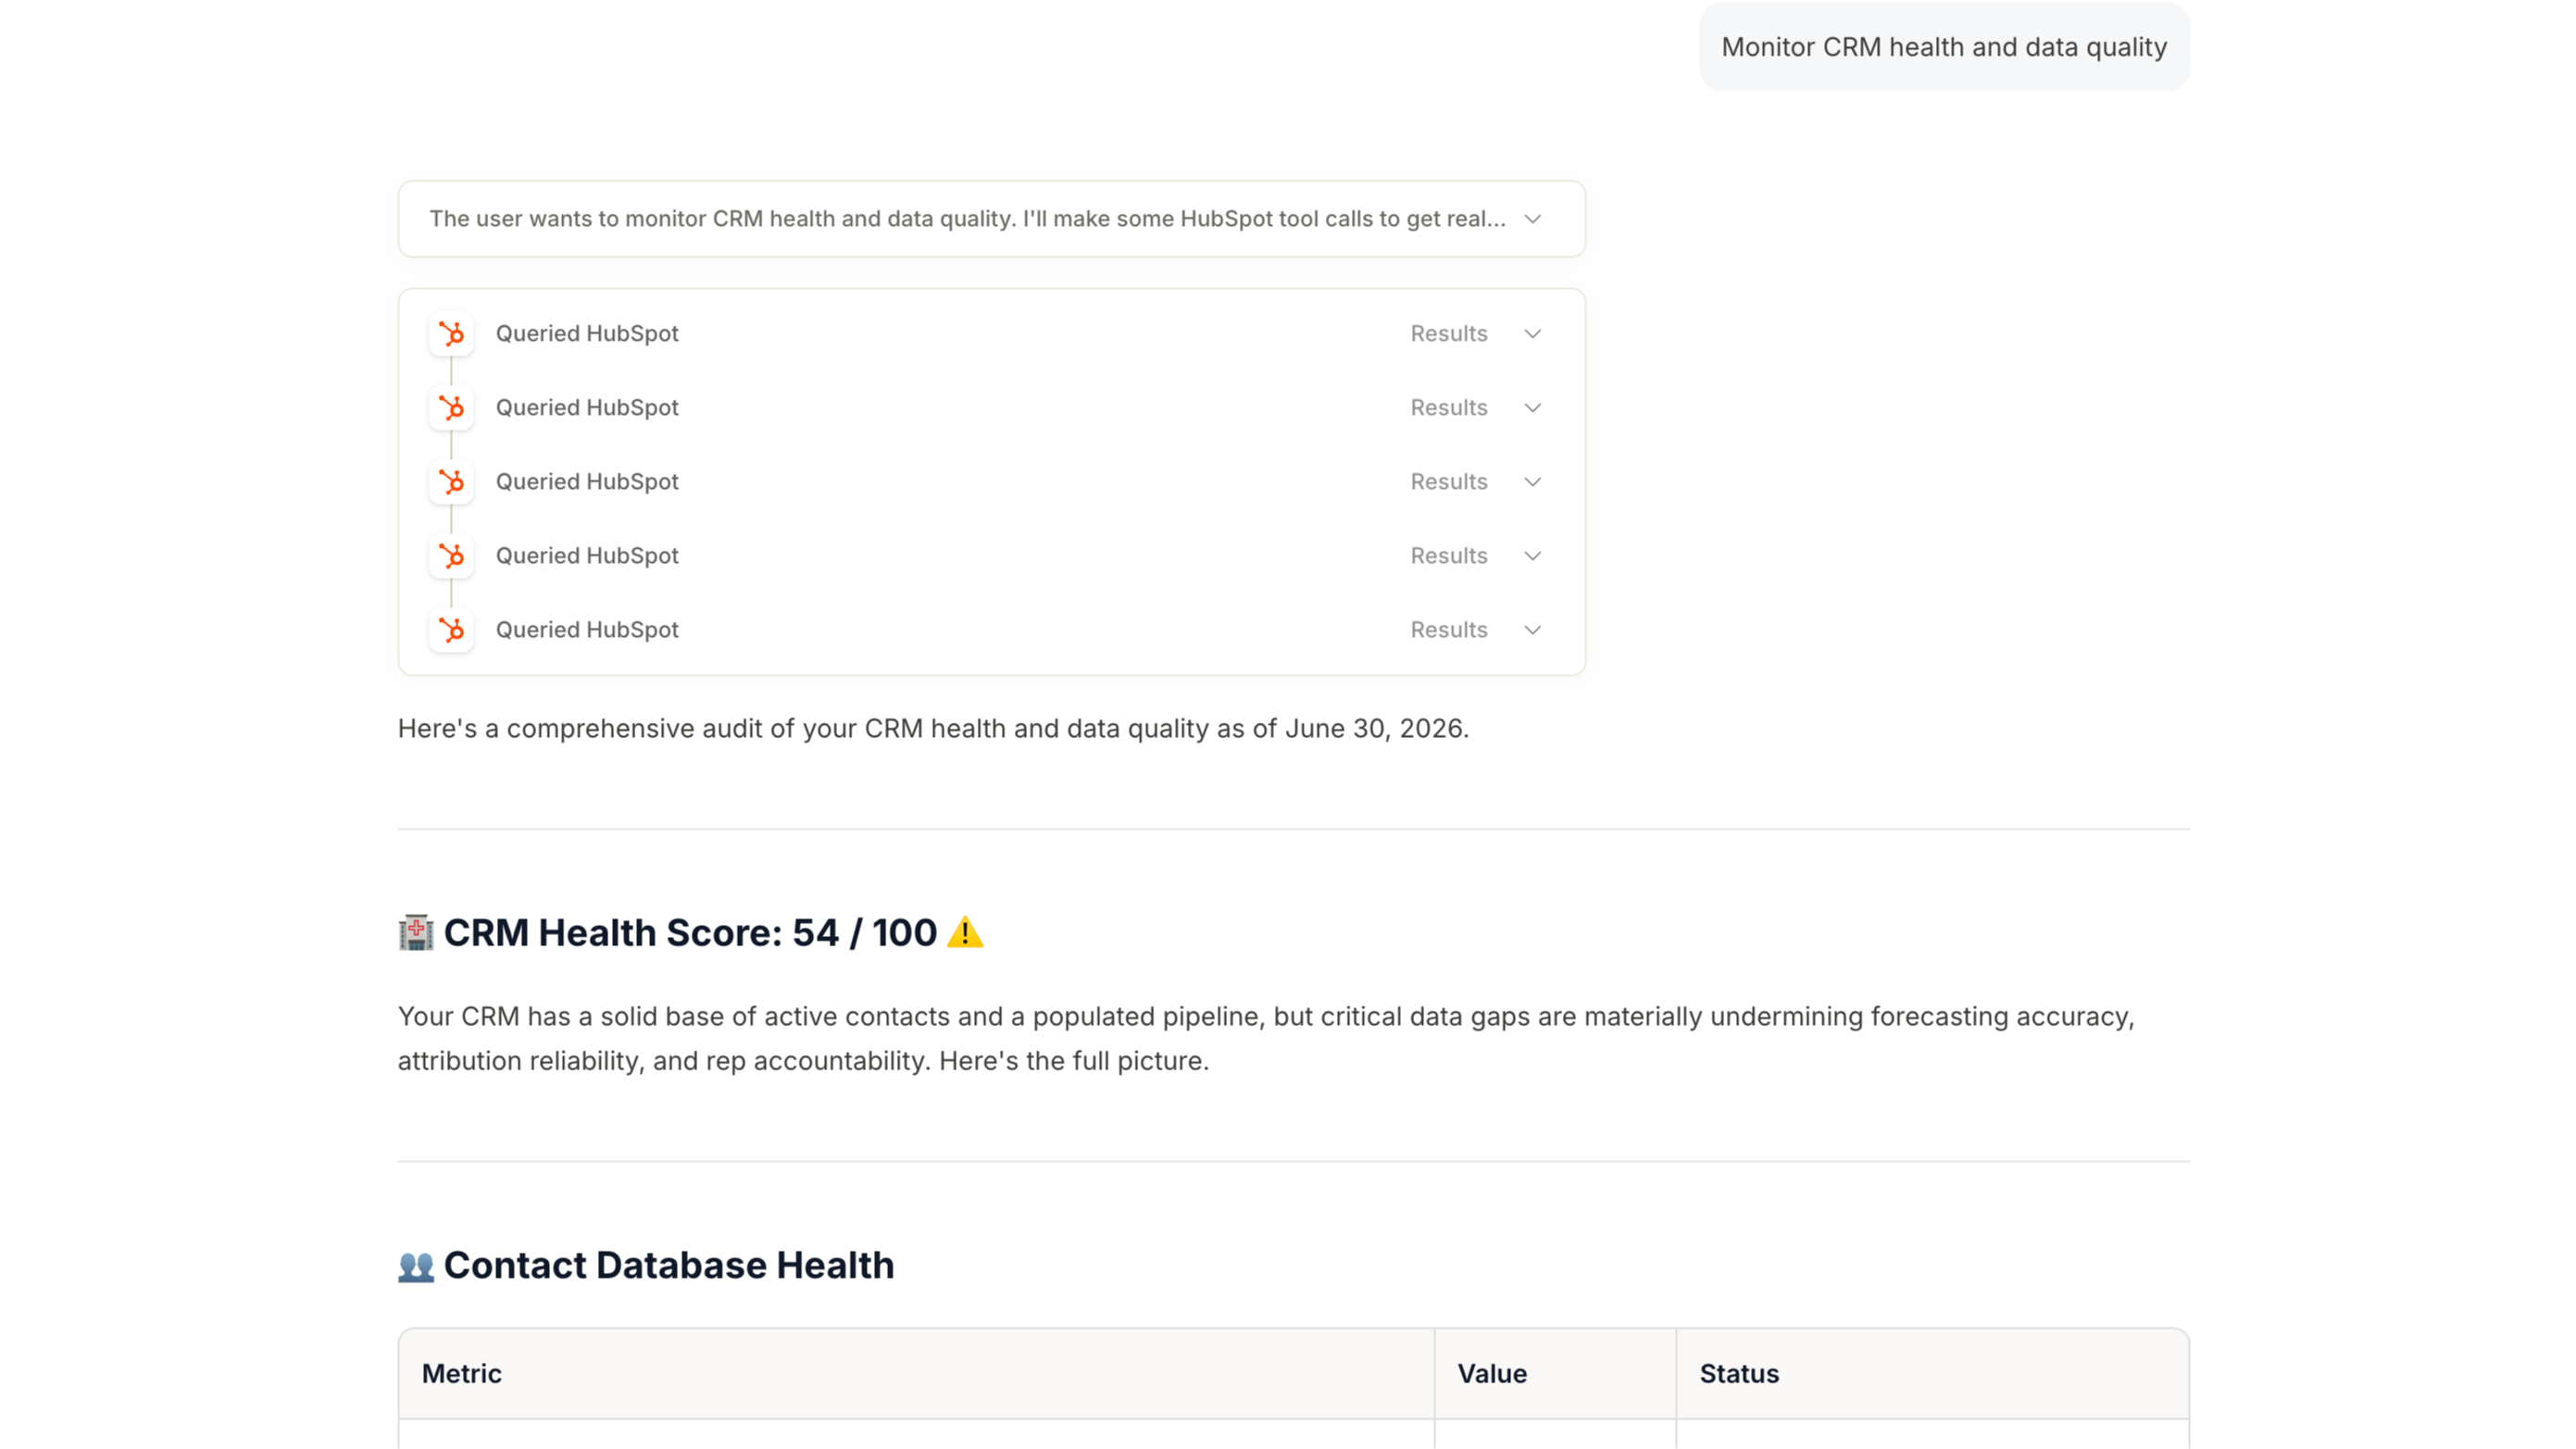This screenshot has width=2576, height=1449.
Task: Click the hospital emoji beside CRM Health Score
Action: click(416, 932)
